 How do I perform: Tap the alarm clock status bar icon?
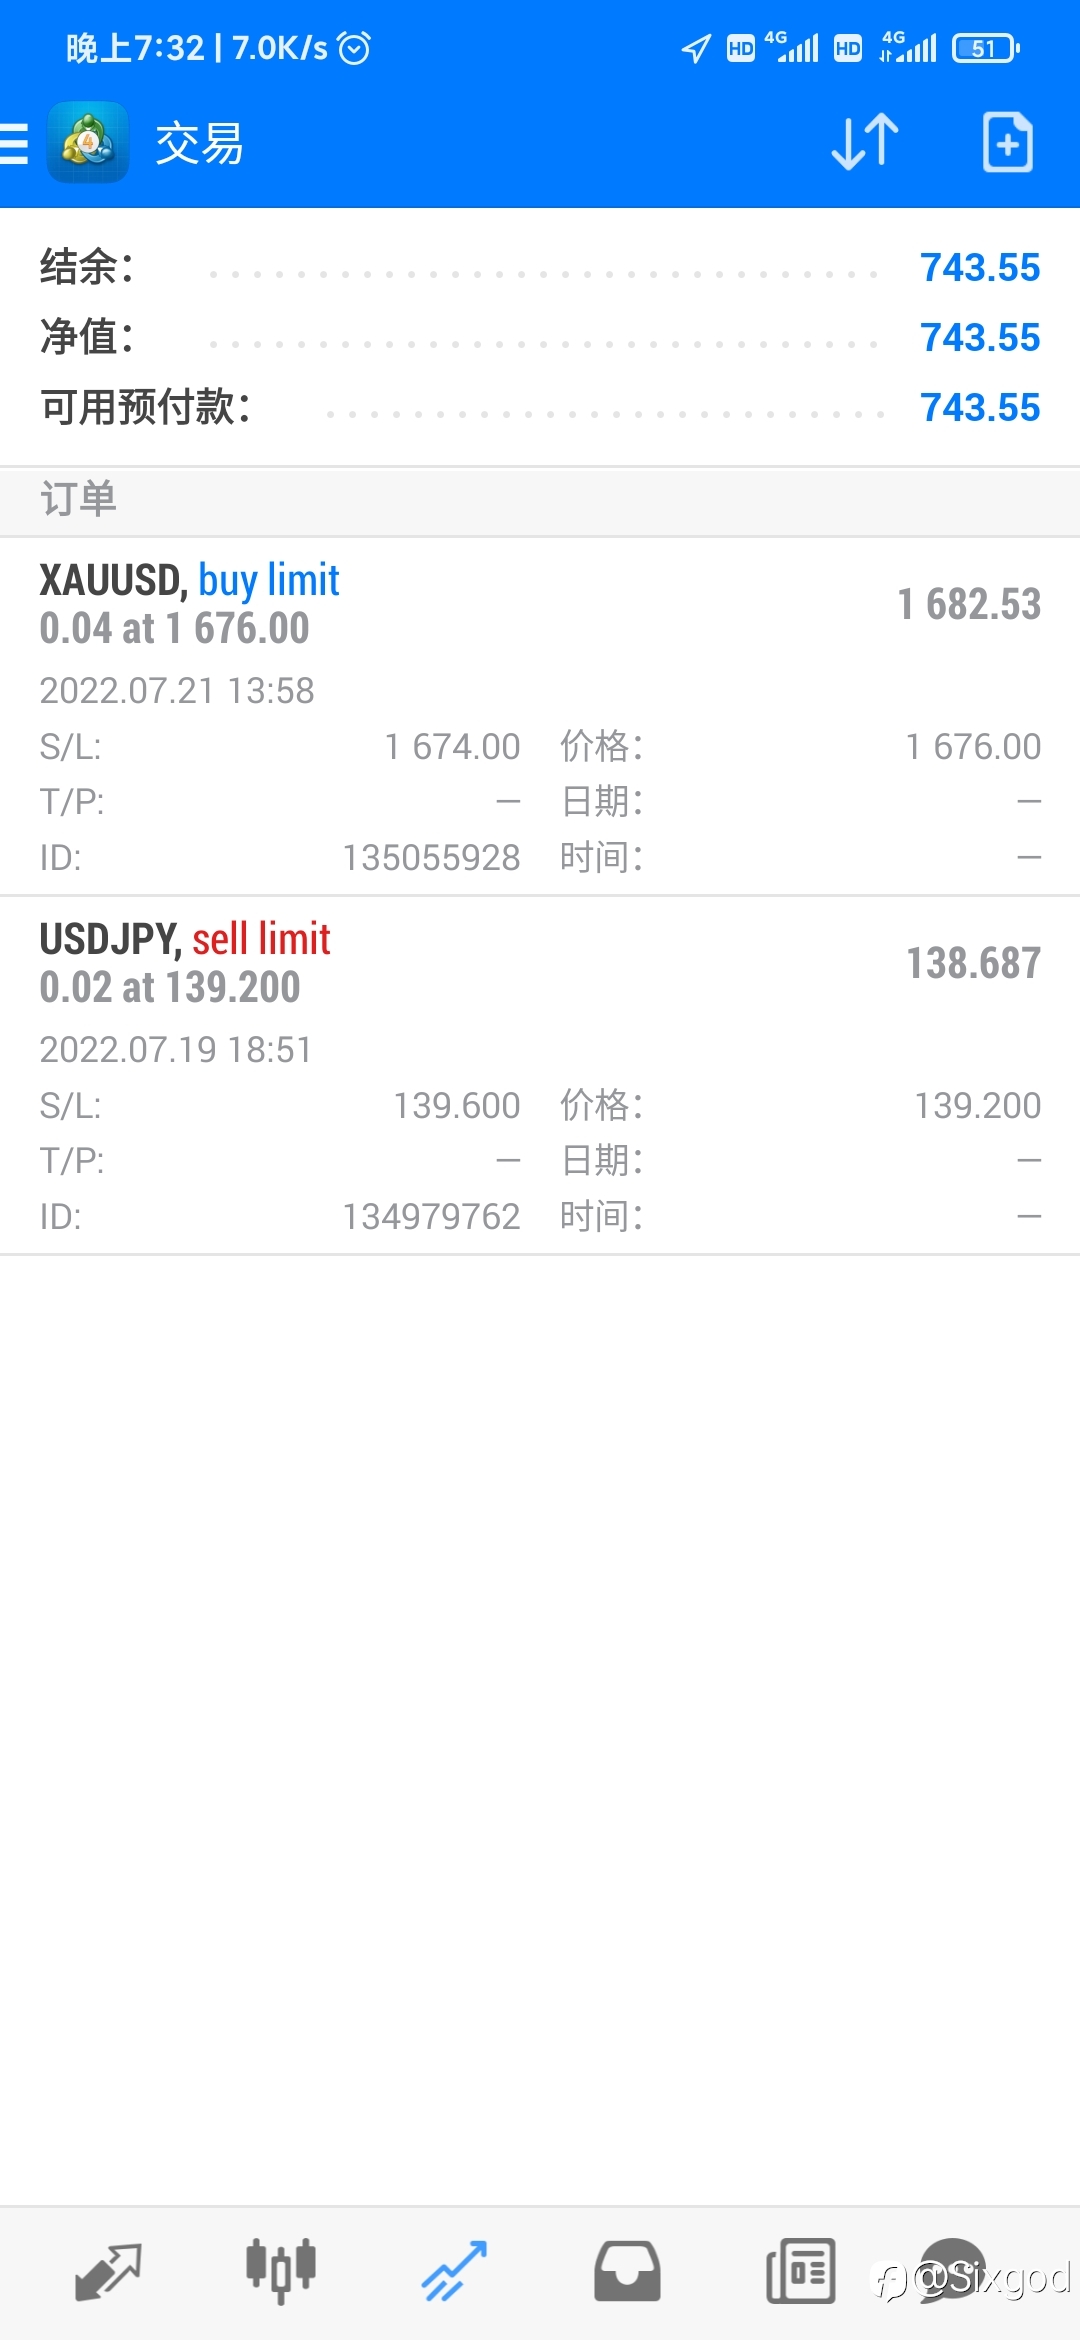click(354, 47)
